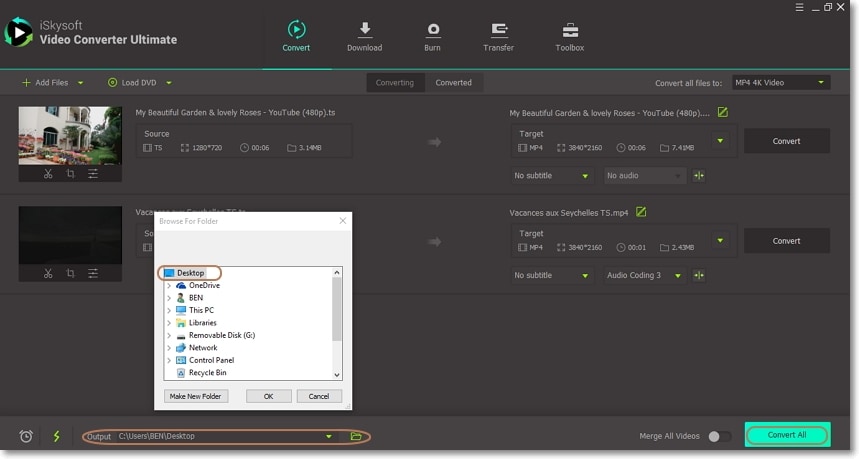Cancel the Browse For Folder dialog
Image resolution: width=859 pixels, height=459 pixels.
[319, 396]
